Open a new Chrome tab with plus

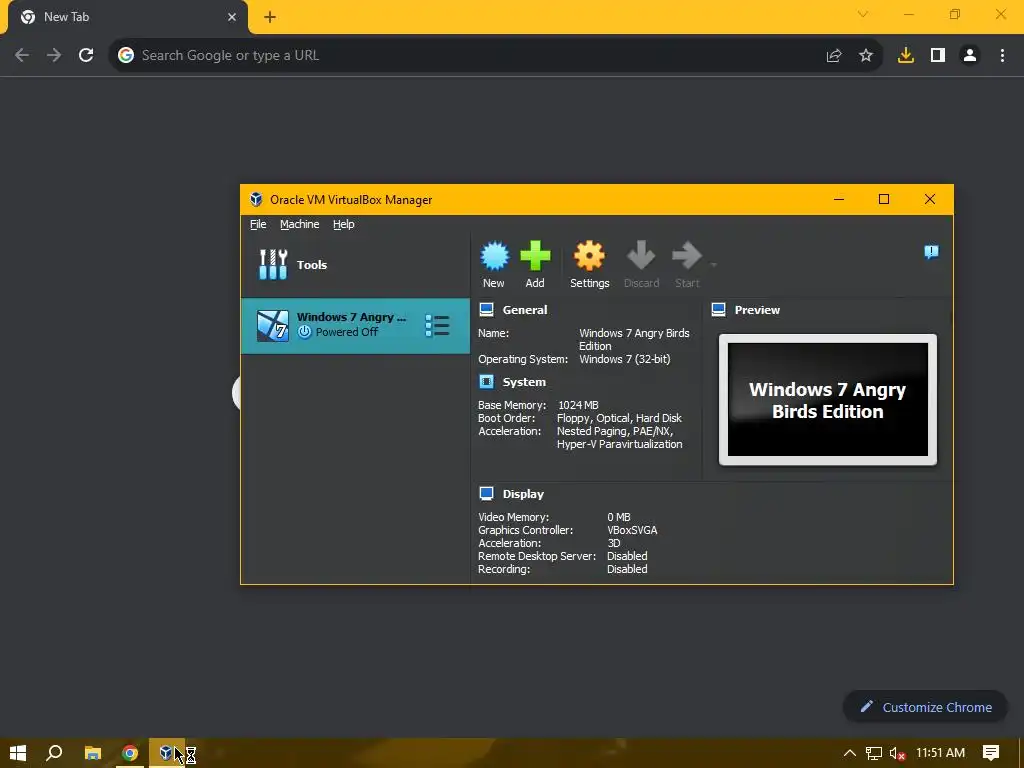tap(270, 17)
